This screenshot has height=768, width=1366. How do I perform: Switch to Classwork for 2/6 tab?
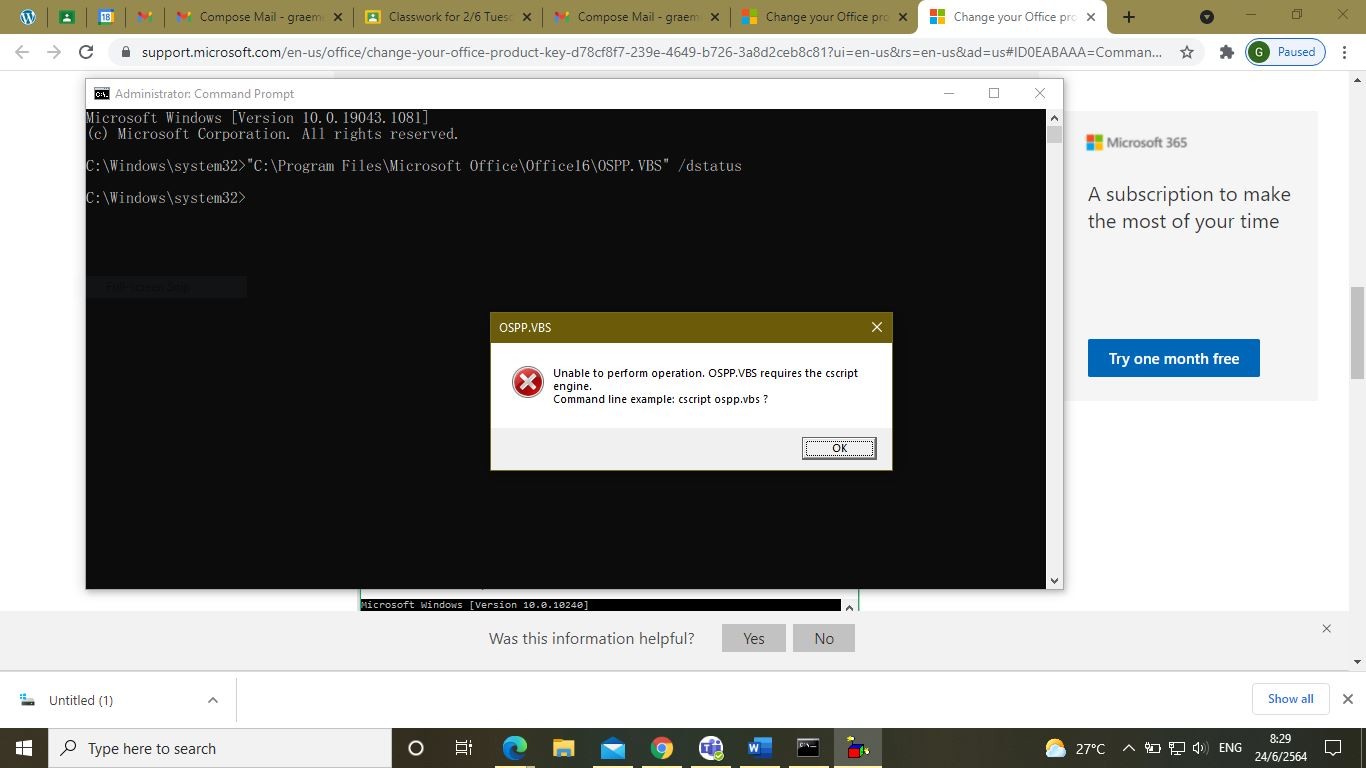pyautogui.click(x=447, y=17)
